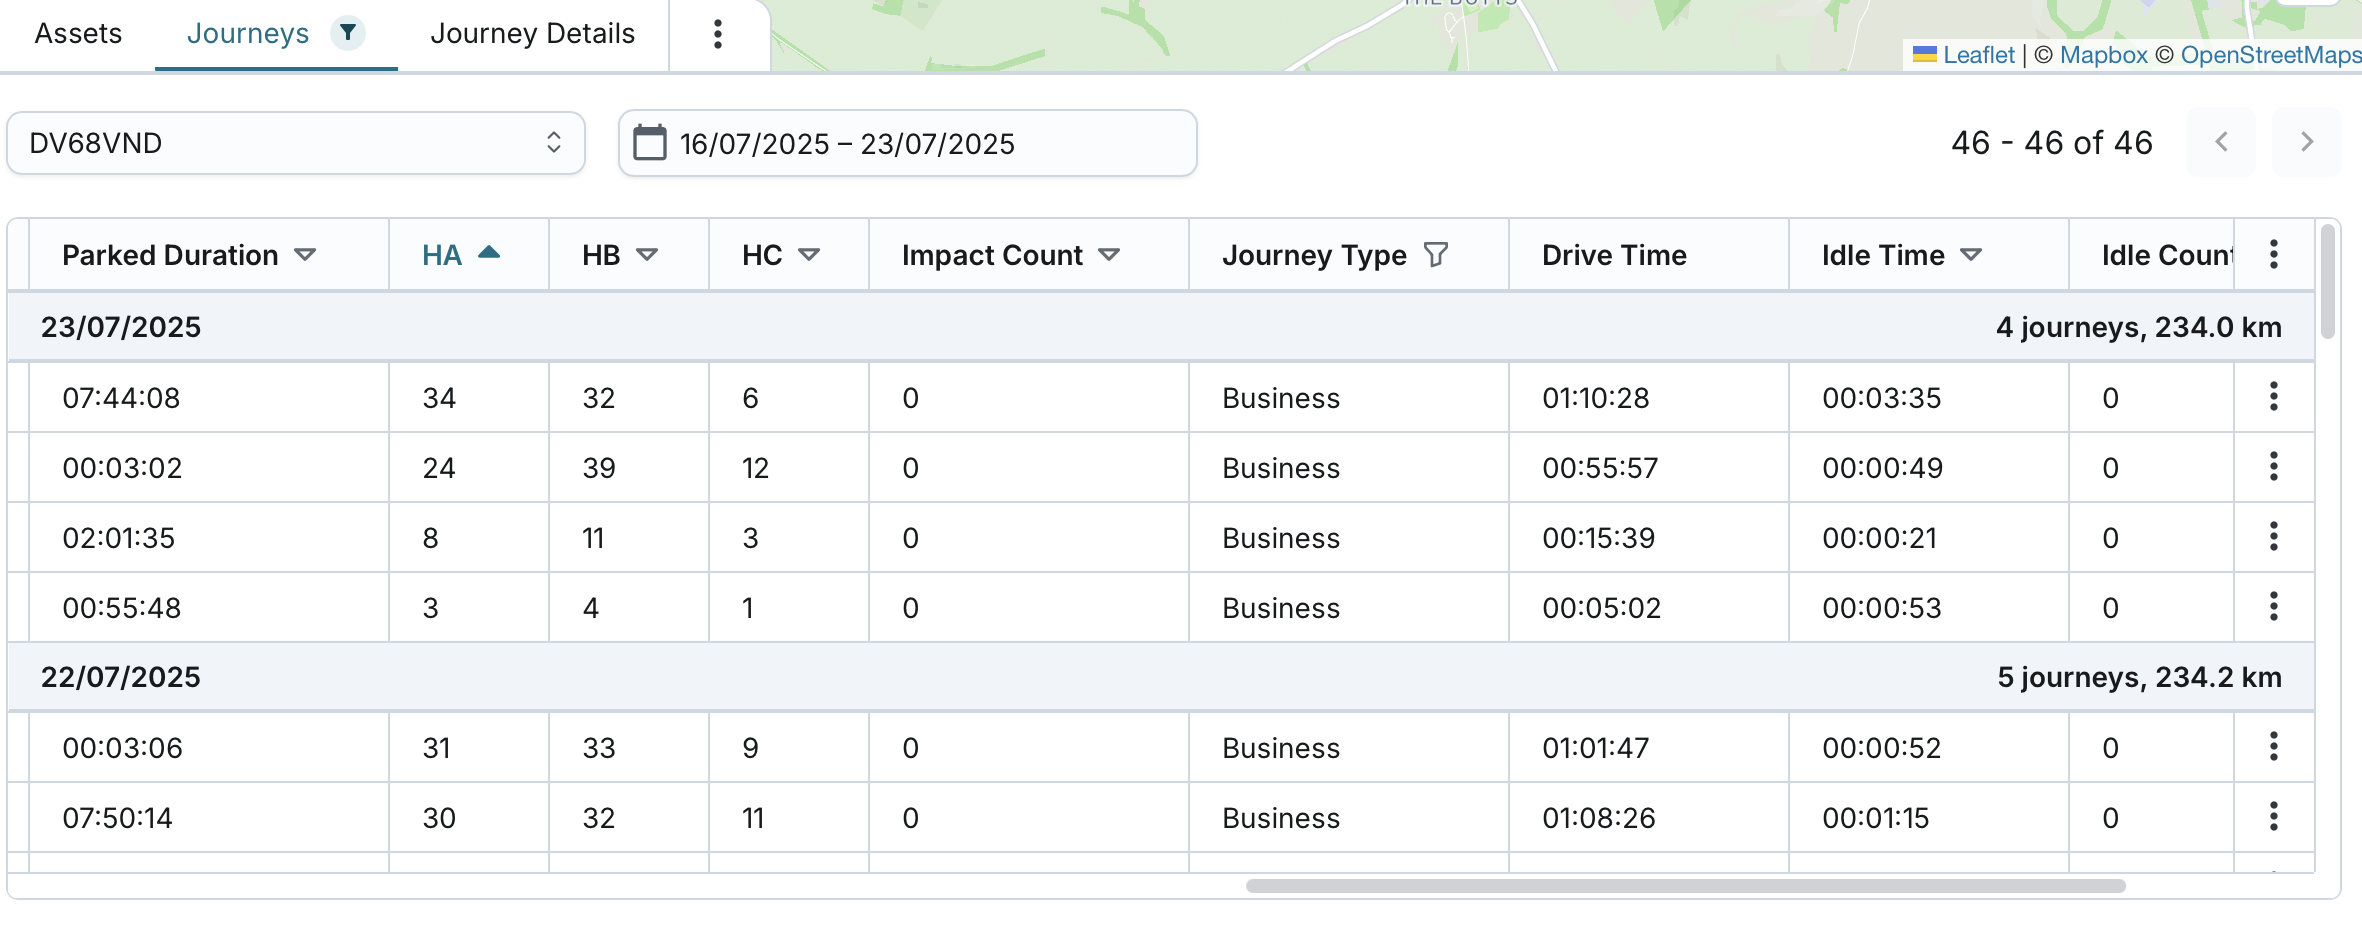Click the Journey Type filter funnel icon
This screenshot has width=2362, height=932.
1435,255
